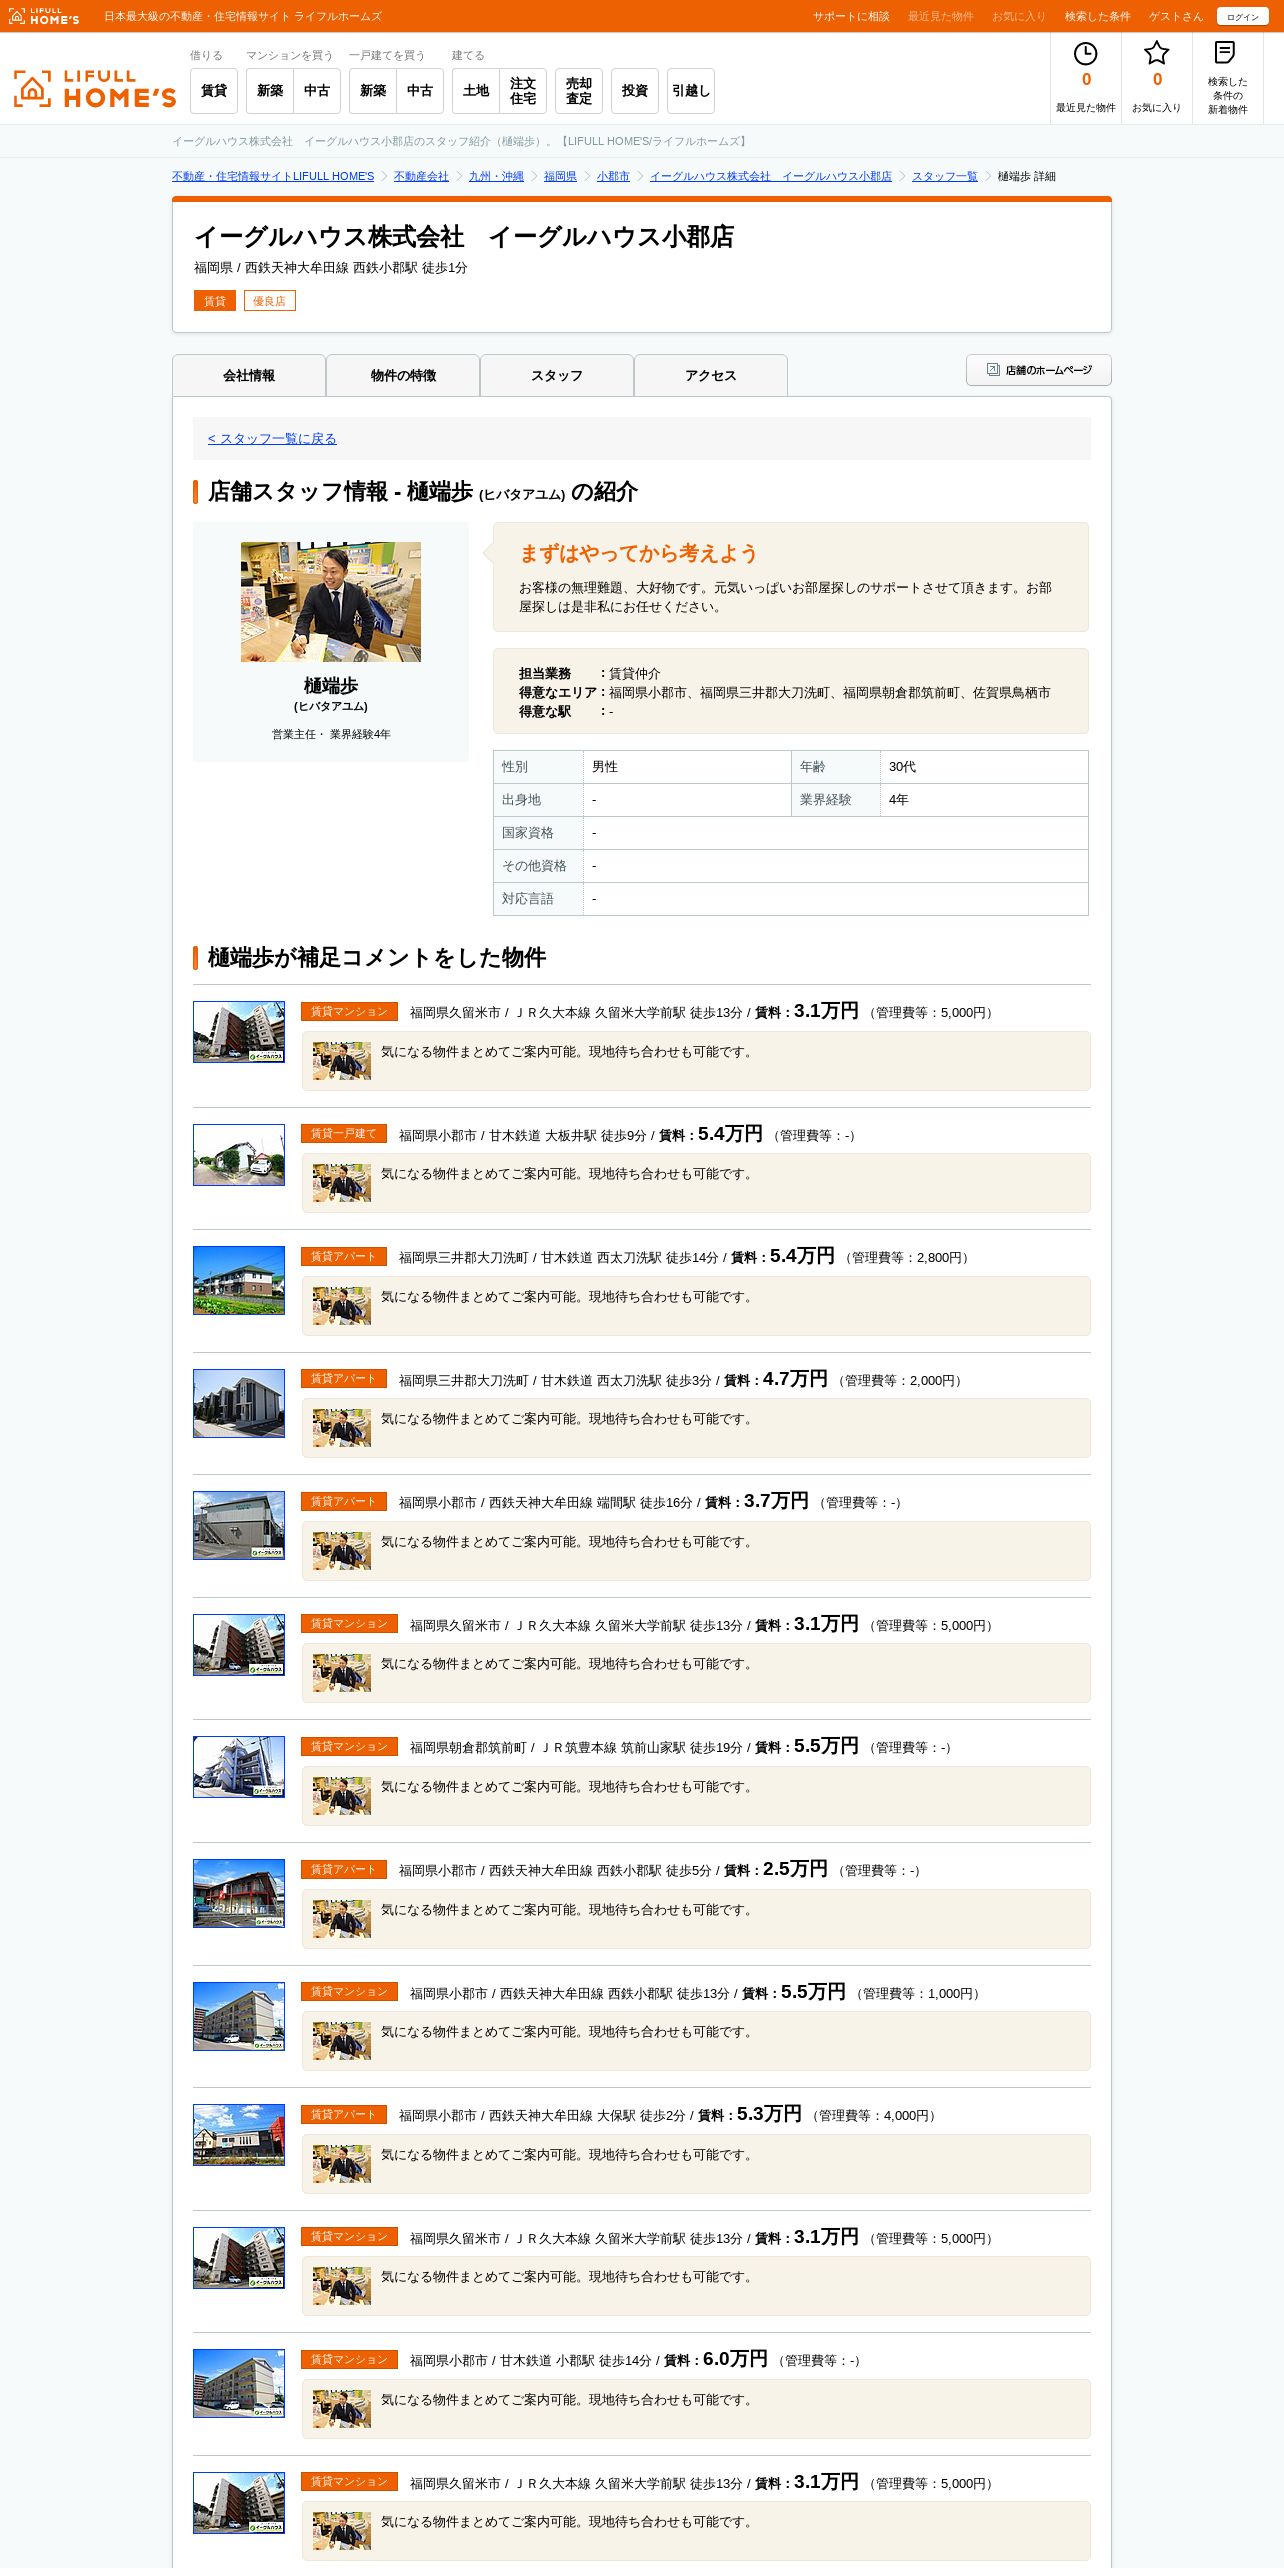Click the 優良店 badge
Screen dimensions: 1284x2568
pos(269,301)
